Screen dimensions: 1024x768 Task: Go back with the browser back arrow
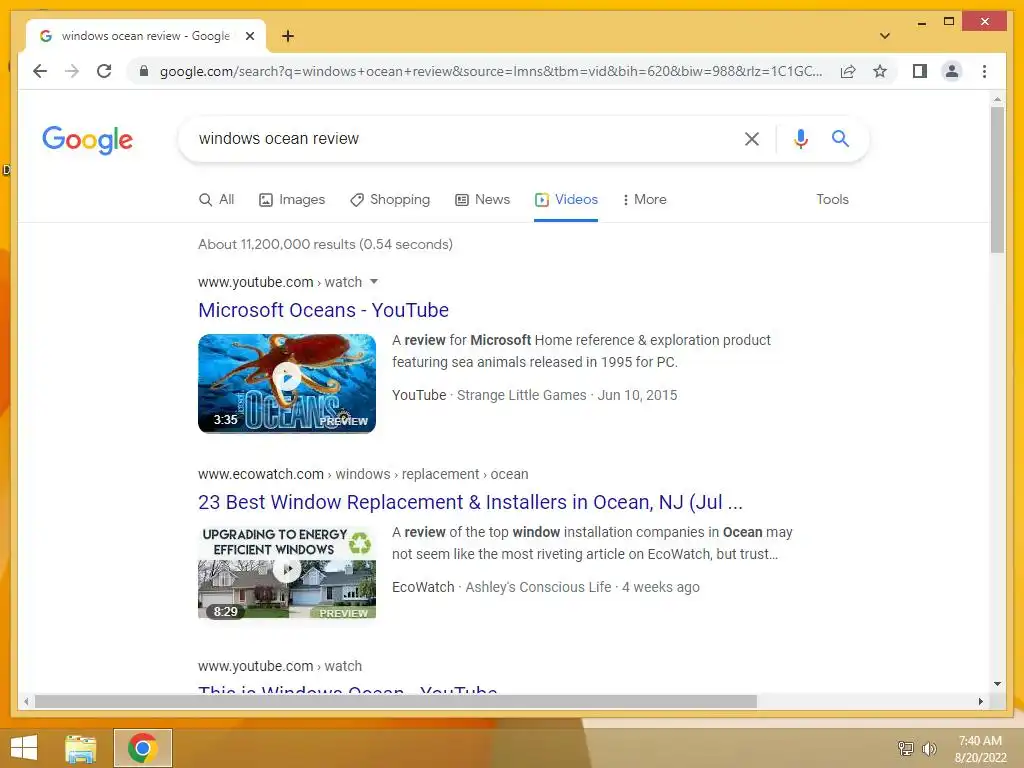tap(40, 71)
